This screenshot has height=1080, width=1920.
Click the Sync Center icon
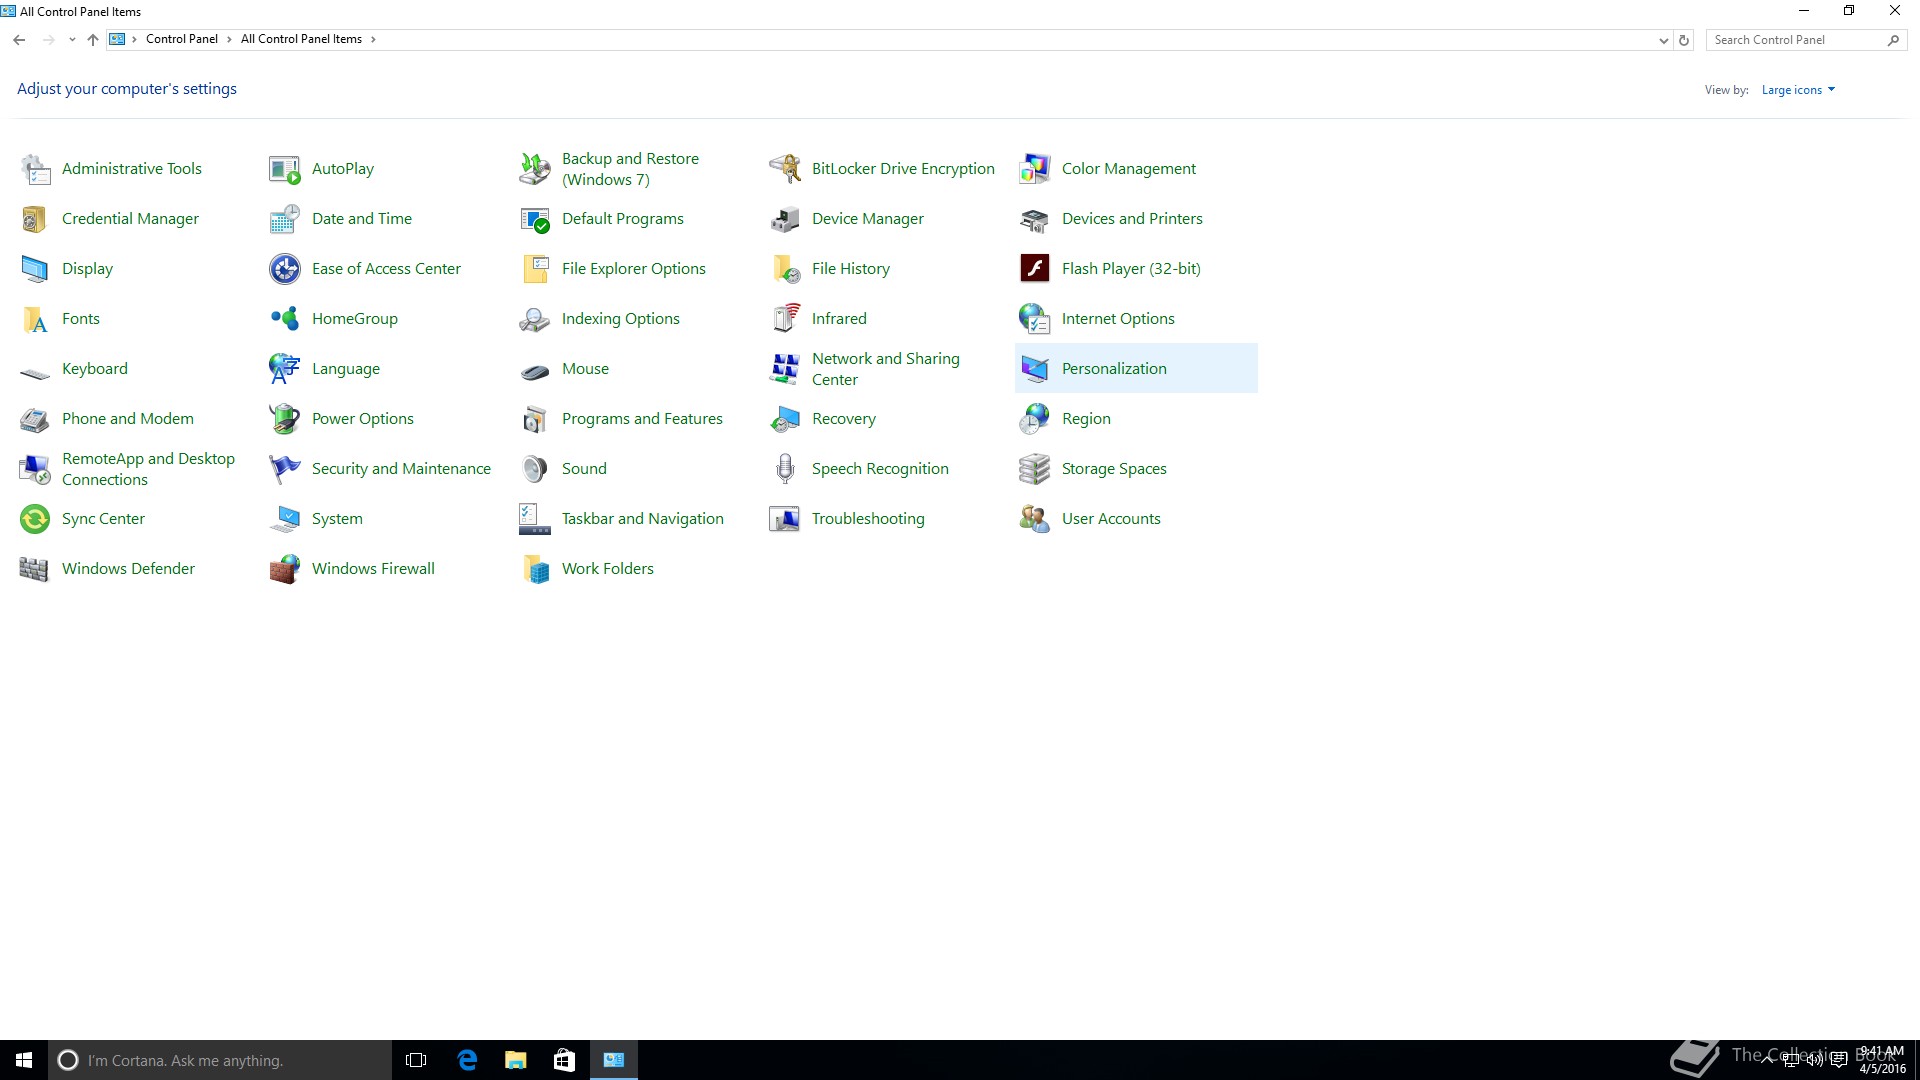click(x=35, y=519)
